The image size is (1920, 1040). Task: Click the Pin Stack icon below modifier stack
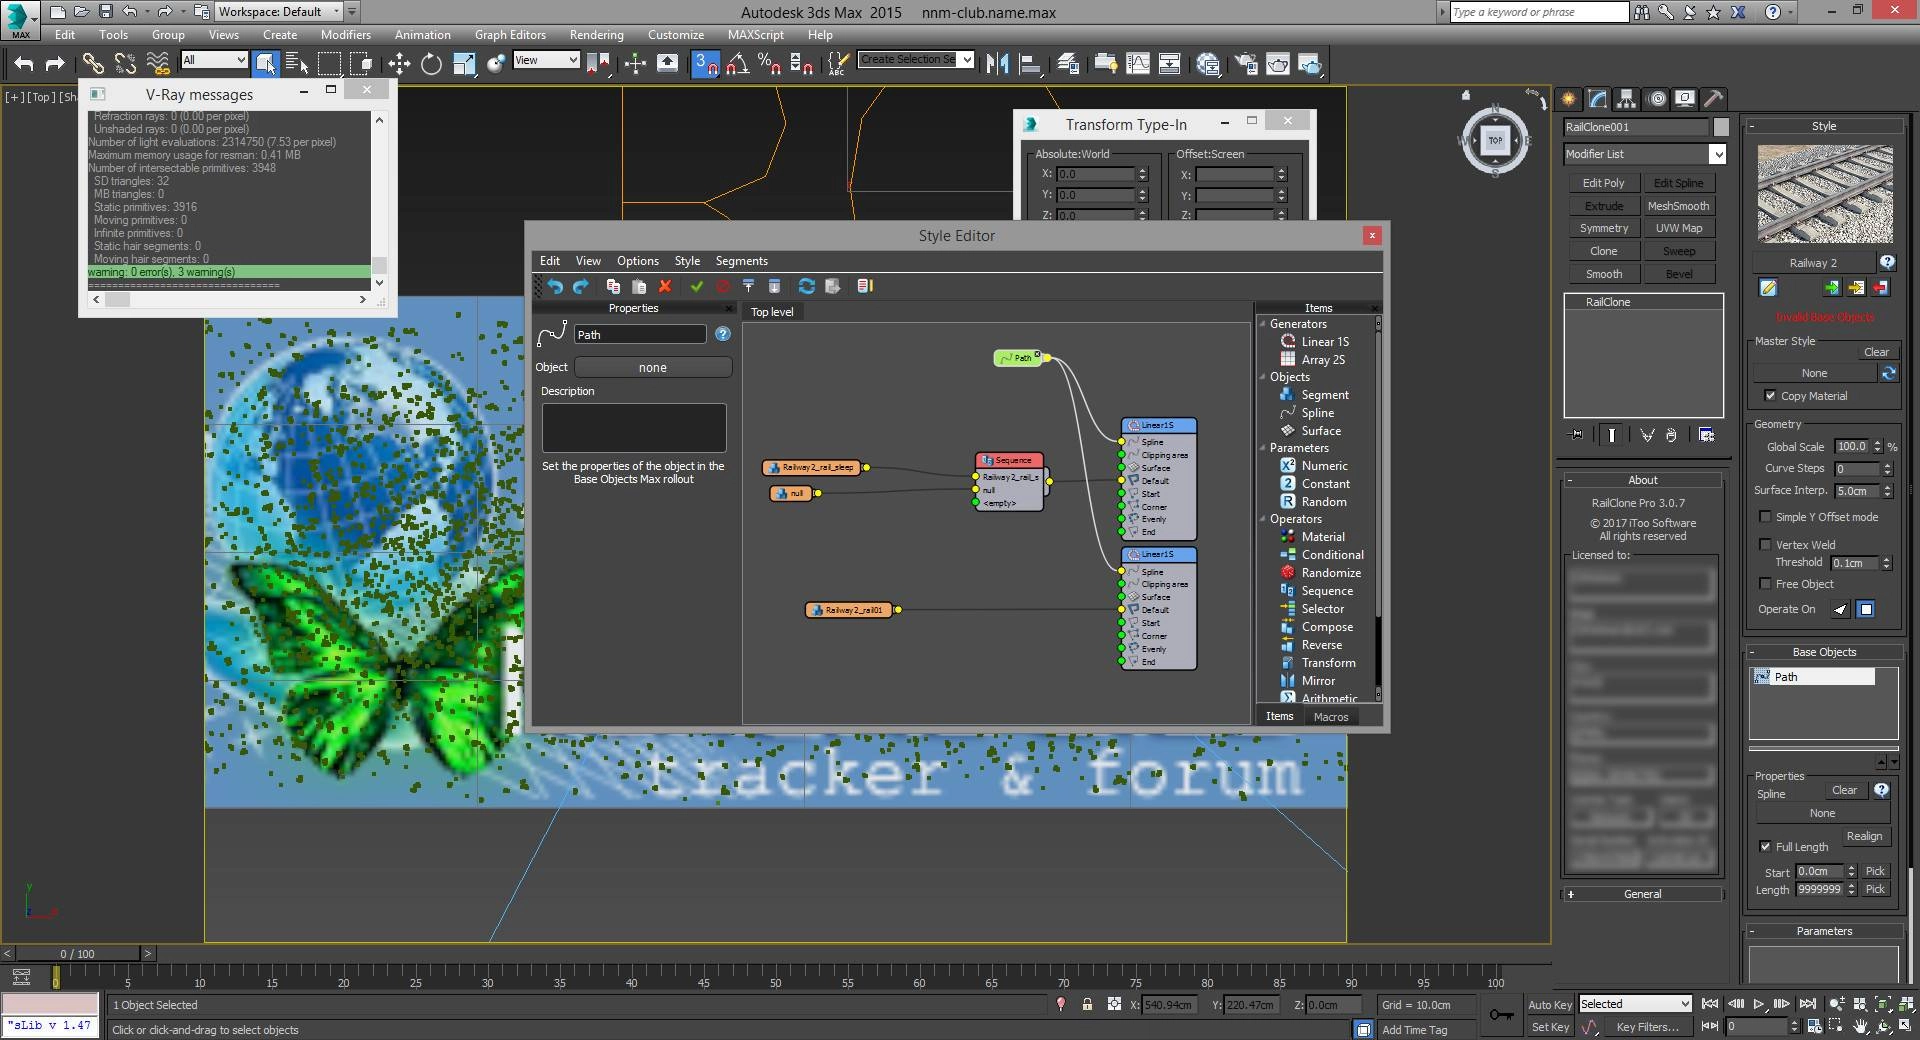(x=1576, y=435)
